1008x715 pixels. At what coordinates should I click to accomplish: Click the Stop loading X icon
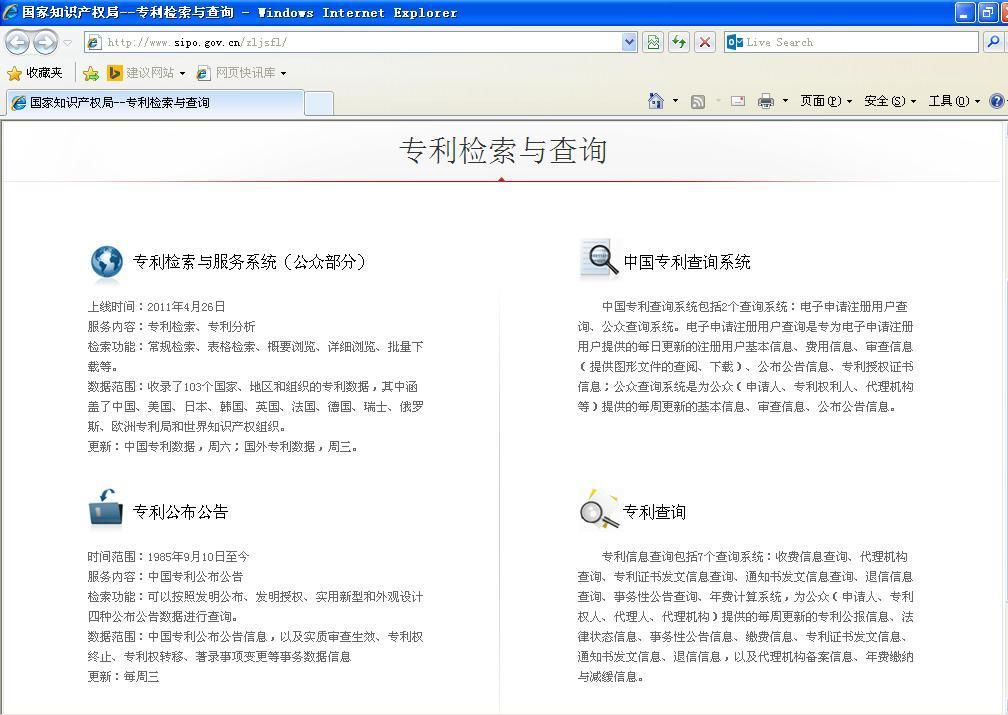coord(705,42)
